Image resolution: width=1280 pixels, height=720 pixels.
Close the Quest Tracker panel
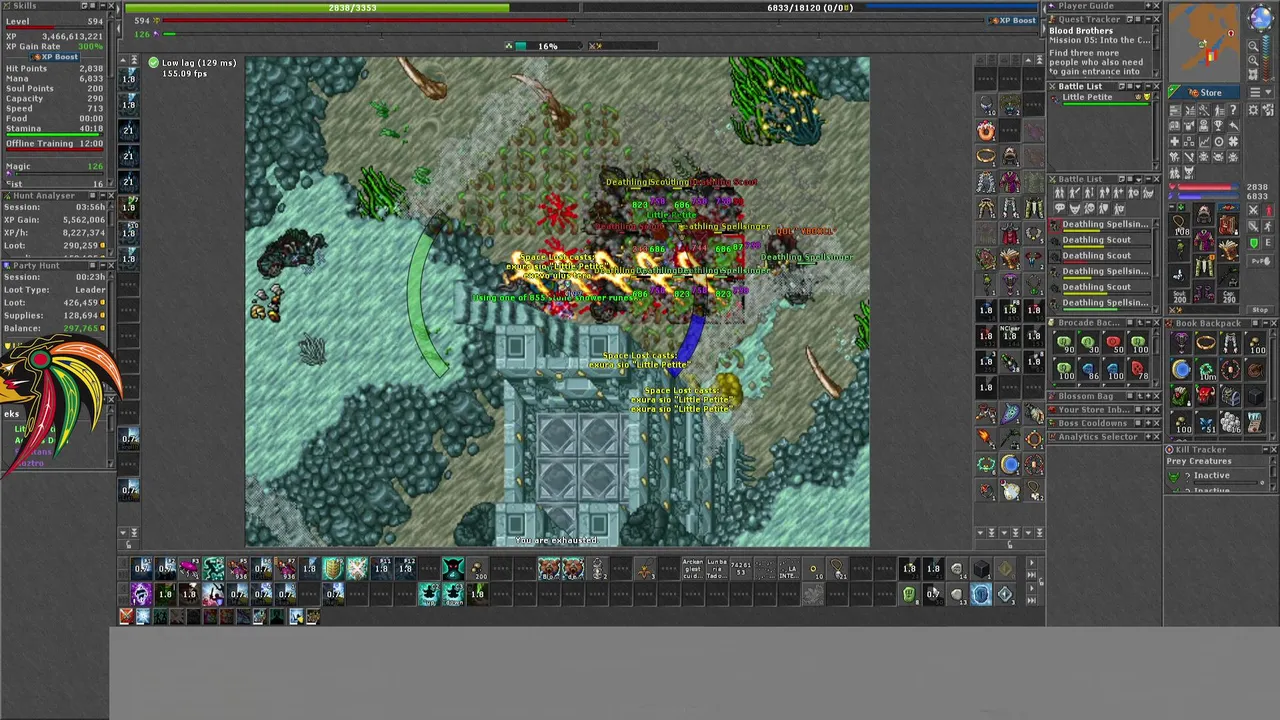point(1156,19)
